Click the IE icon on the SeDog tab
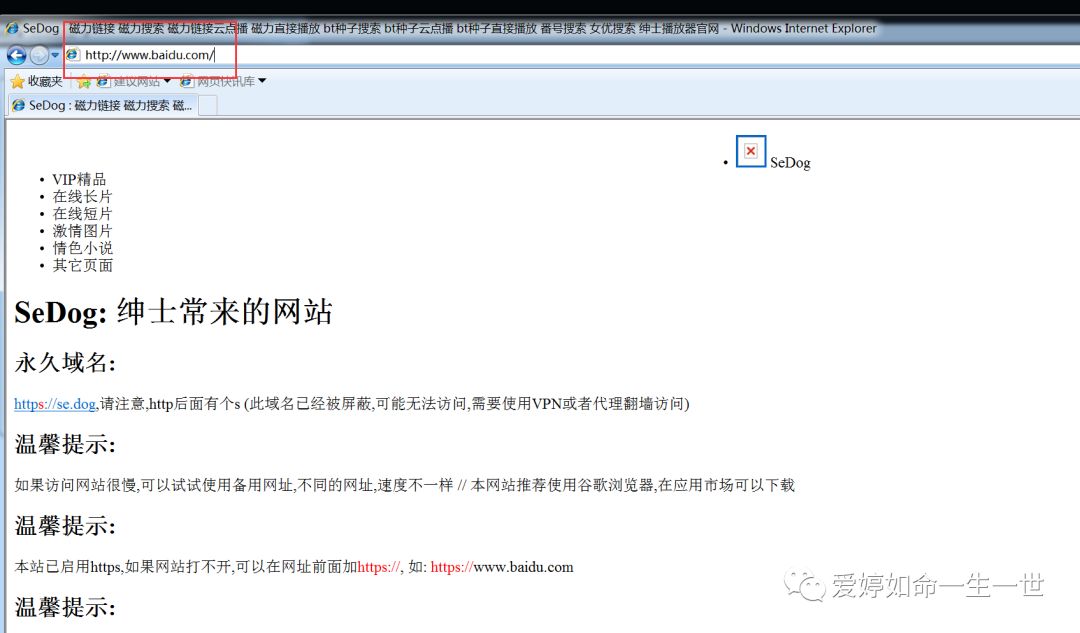Image resolution: width=1080 pixels, height=633 pixels. [x=19, y=105]
